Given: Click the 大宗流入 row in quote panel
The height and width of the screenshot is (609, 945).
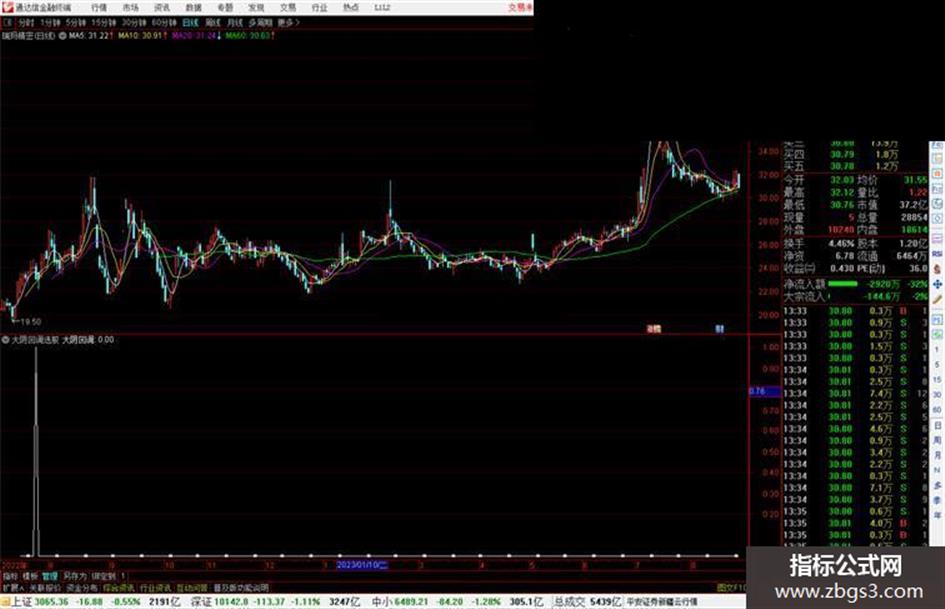Looking at the screenshot, I should click(856, 297).
